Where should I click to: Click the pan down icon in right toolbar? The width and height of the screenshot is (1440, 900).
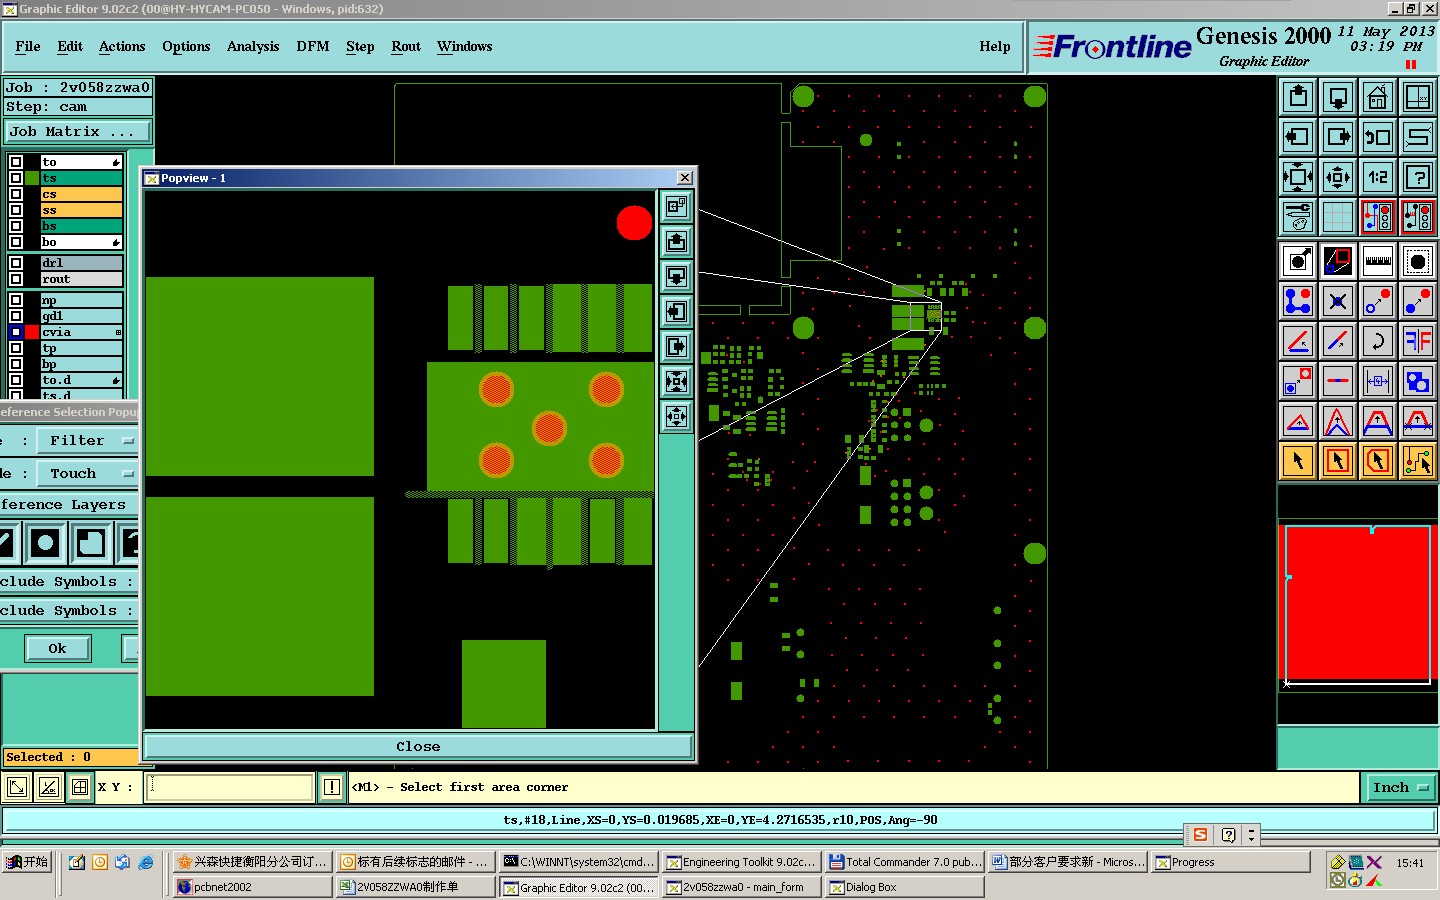[1338, 97]
